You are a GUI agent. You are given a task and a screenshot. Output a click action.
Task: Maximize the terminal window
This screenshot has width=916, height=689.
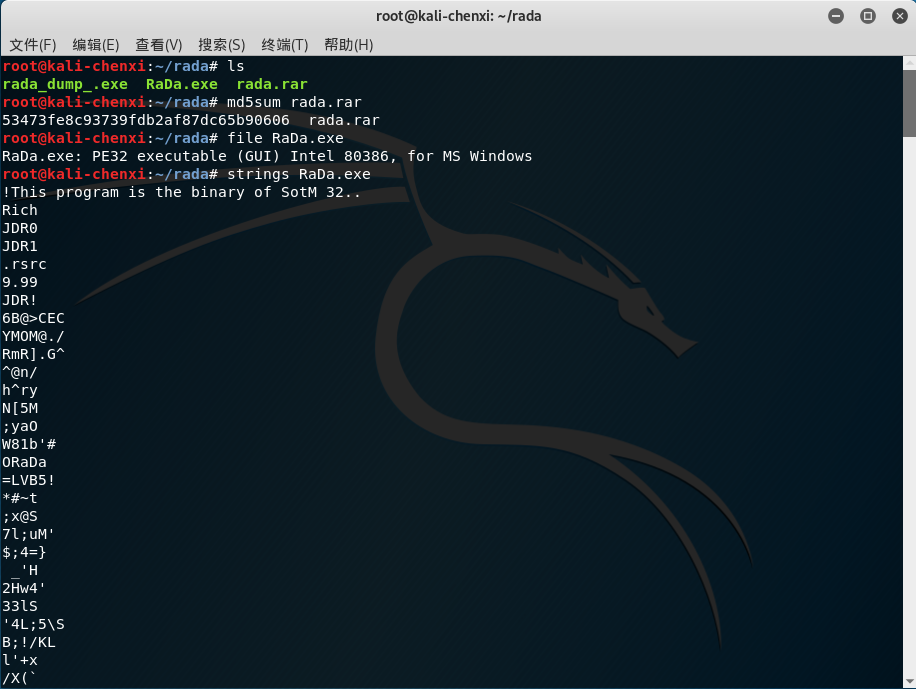(x=868, y=16)
